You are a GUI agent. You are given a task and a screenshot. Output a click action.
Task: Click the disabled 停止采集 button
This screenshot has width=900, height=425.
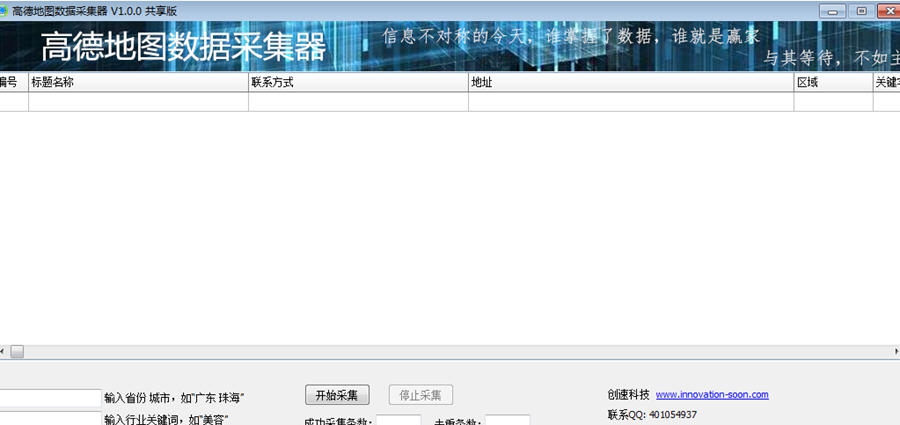421,395
